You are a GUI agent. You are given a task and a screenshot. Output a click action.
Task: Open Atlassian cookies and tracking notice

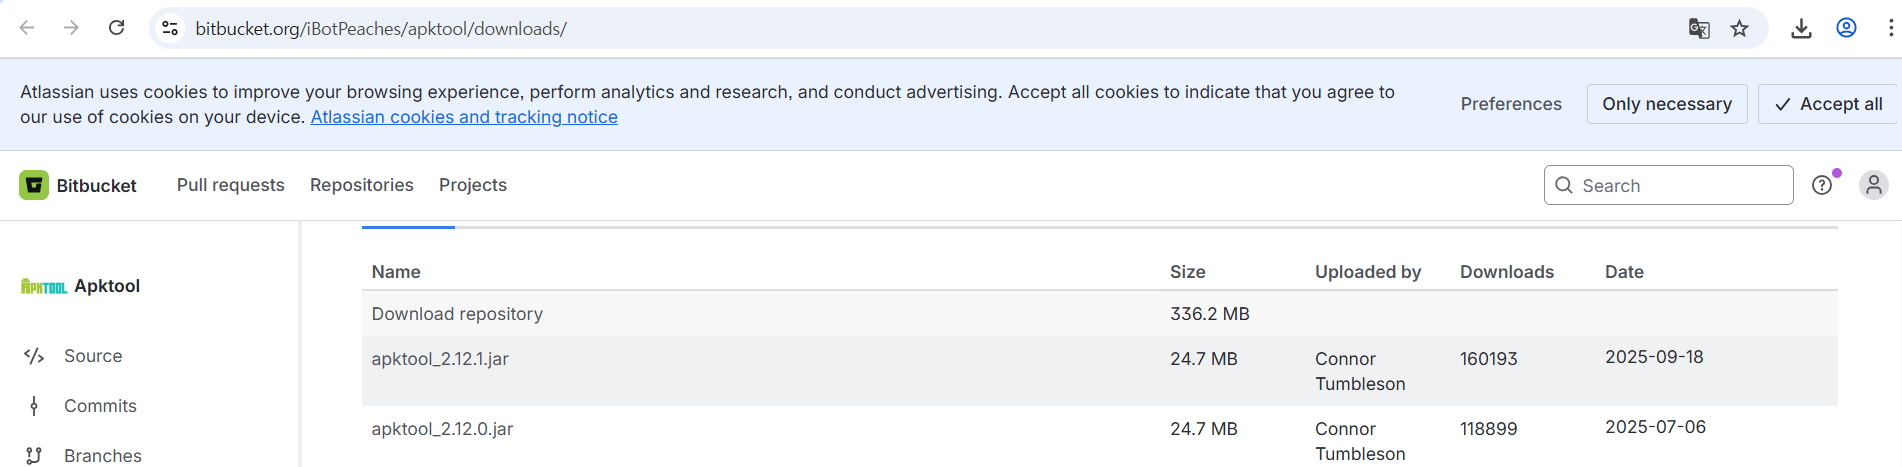[464, 117]
